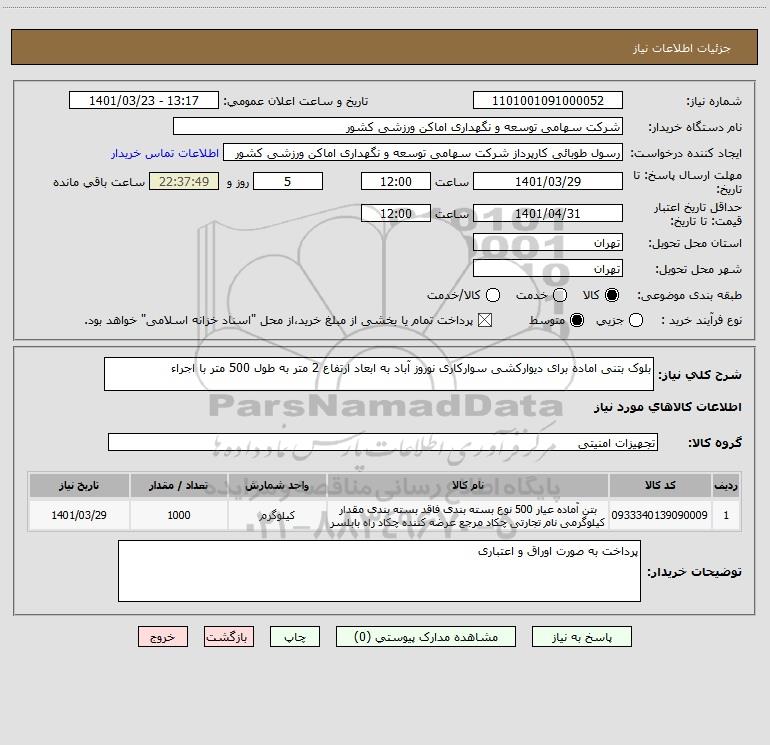Click the تاریخ نیاز column header

click(x=79, y=485)
